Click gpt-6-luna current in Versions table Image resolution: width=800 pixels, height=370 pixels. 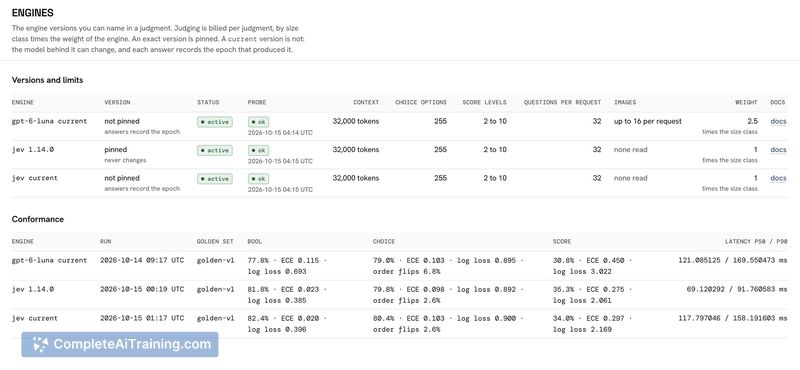click(x=49, y=121)
